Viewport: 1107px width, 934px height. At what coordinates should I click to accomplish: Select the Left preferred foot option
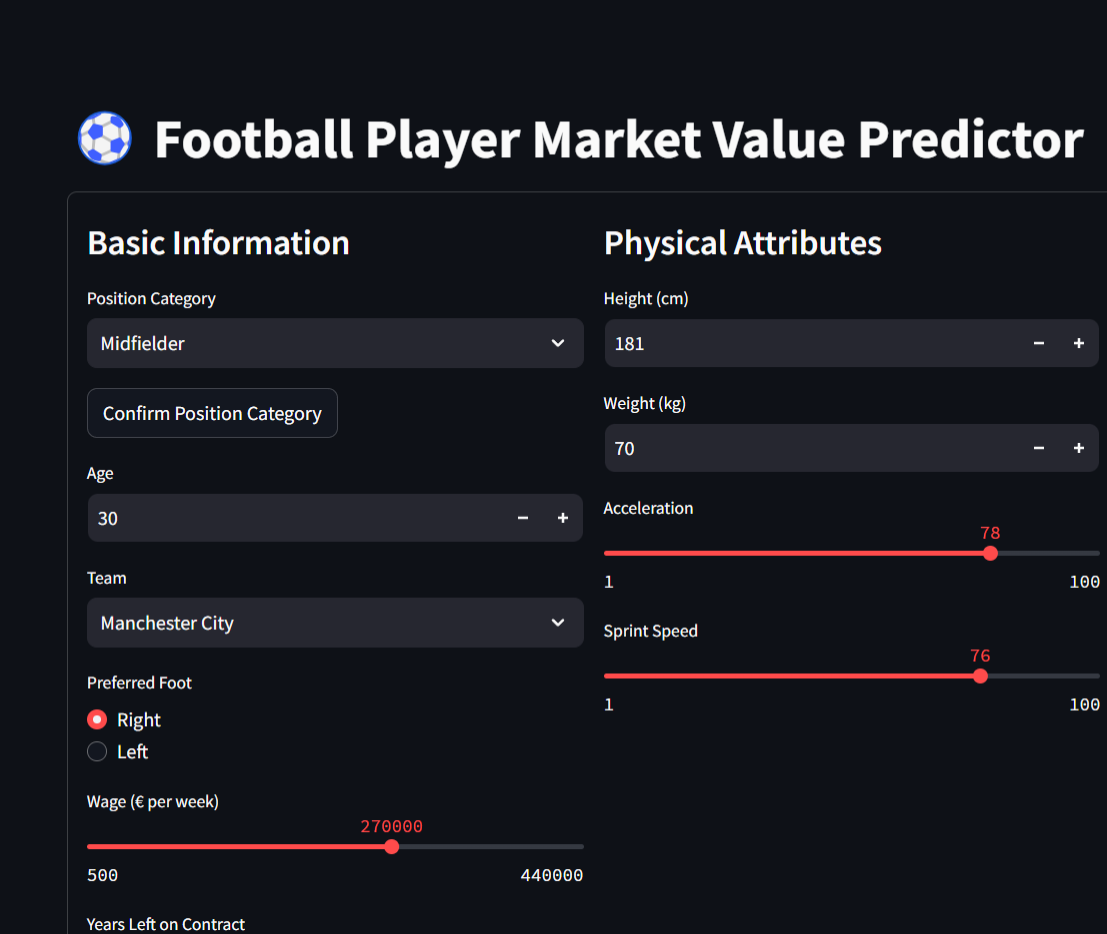pyautogui.click(x=97, y=752)
